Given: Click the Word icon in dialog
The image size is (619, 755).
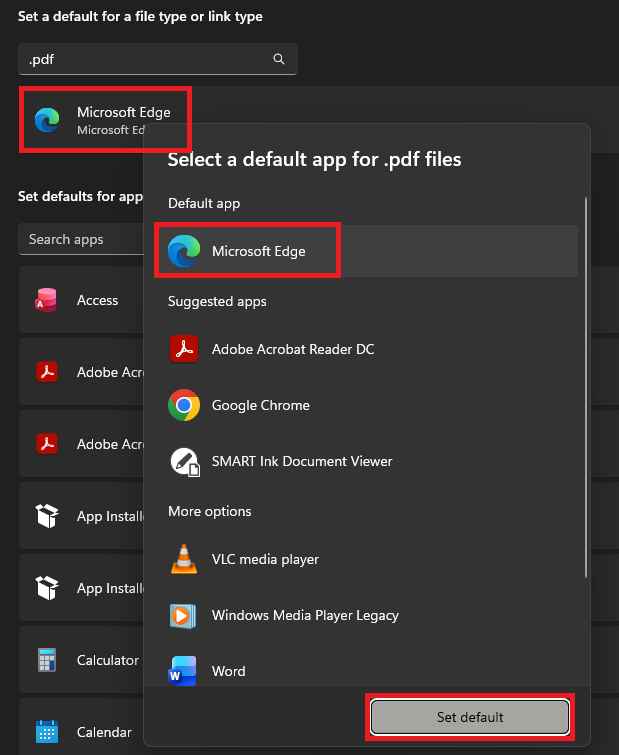Looking at the screenshot, I should [182, 671].
